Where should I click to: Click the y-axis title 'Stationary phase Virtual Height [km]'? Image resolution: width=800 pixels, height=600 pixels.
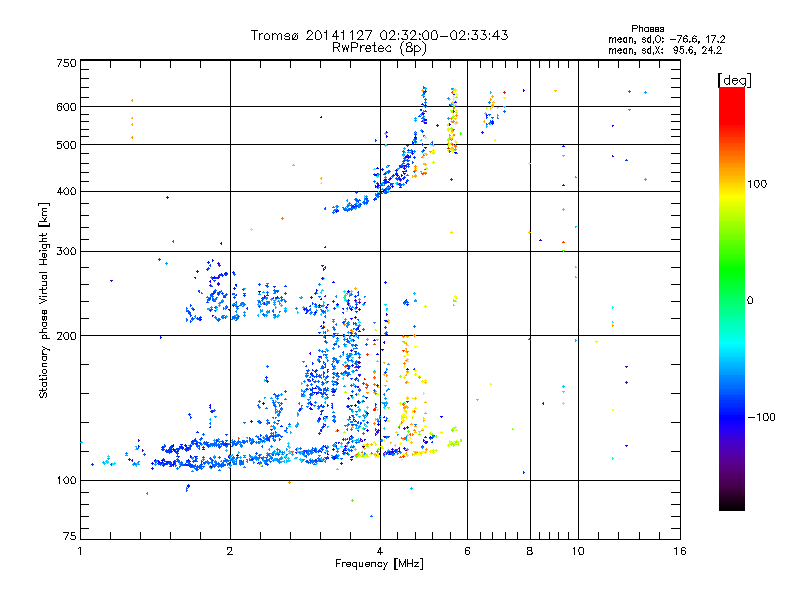(x=44, y=301)
